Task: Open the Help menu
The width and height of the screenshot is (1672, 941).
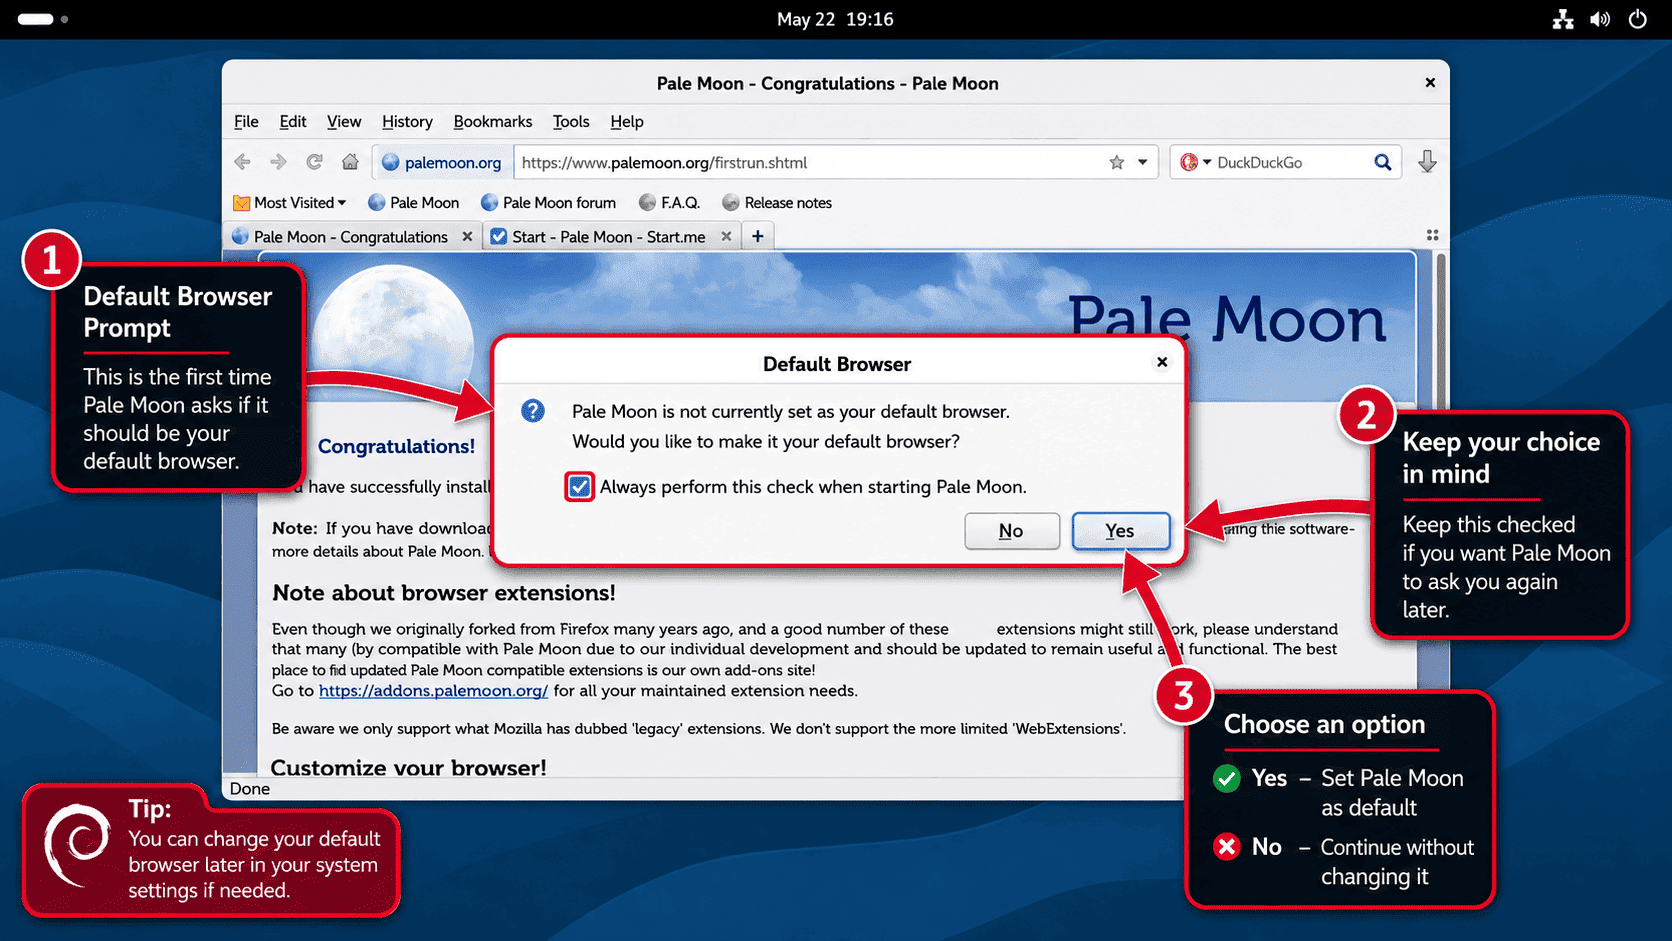Action: 627,122
